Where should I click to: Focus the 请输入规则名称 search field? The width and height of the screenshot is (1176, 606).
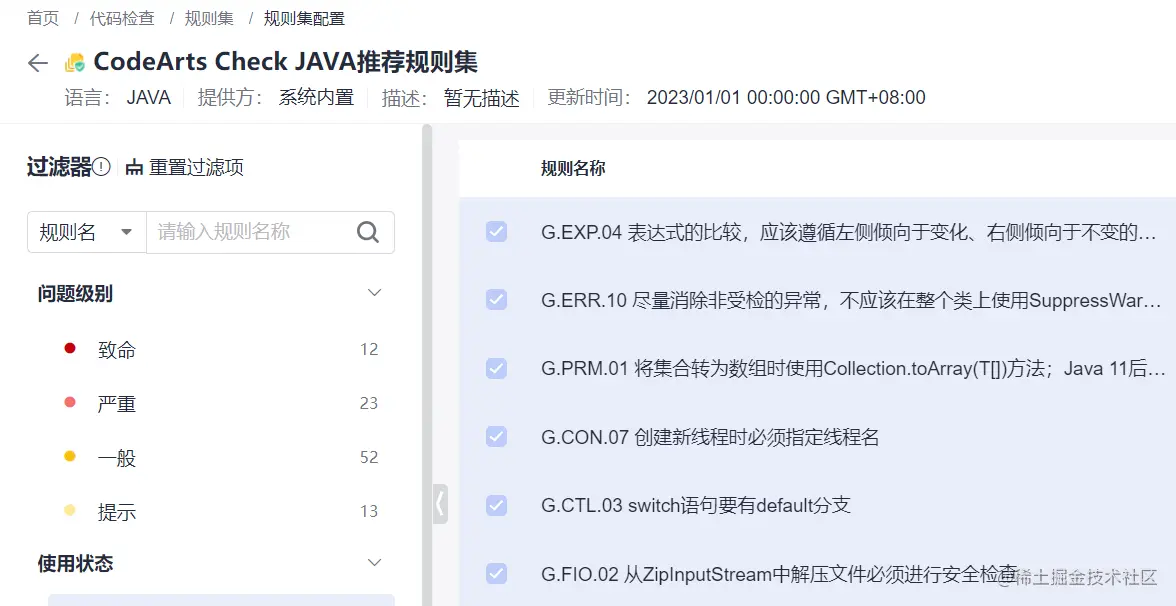[250, 232]
